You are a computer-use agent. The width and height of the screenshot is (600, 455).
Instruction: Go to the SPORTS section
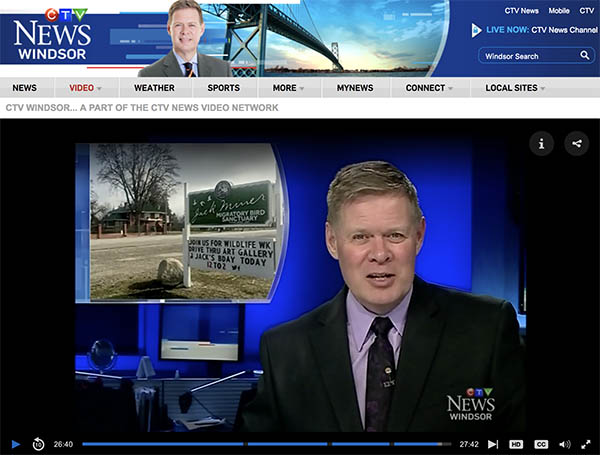(223, 88)
